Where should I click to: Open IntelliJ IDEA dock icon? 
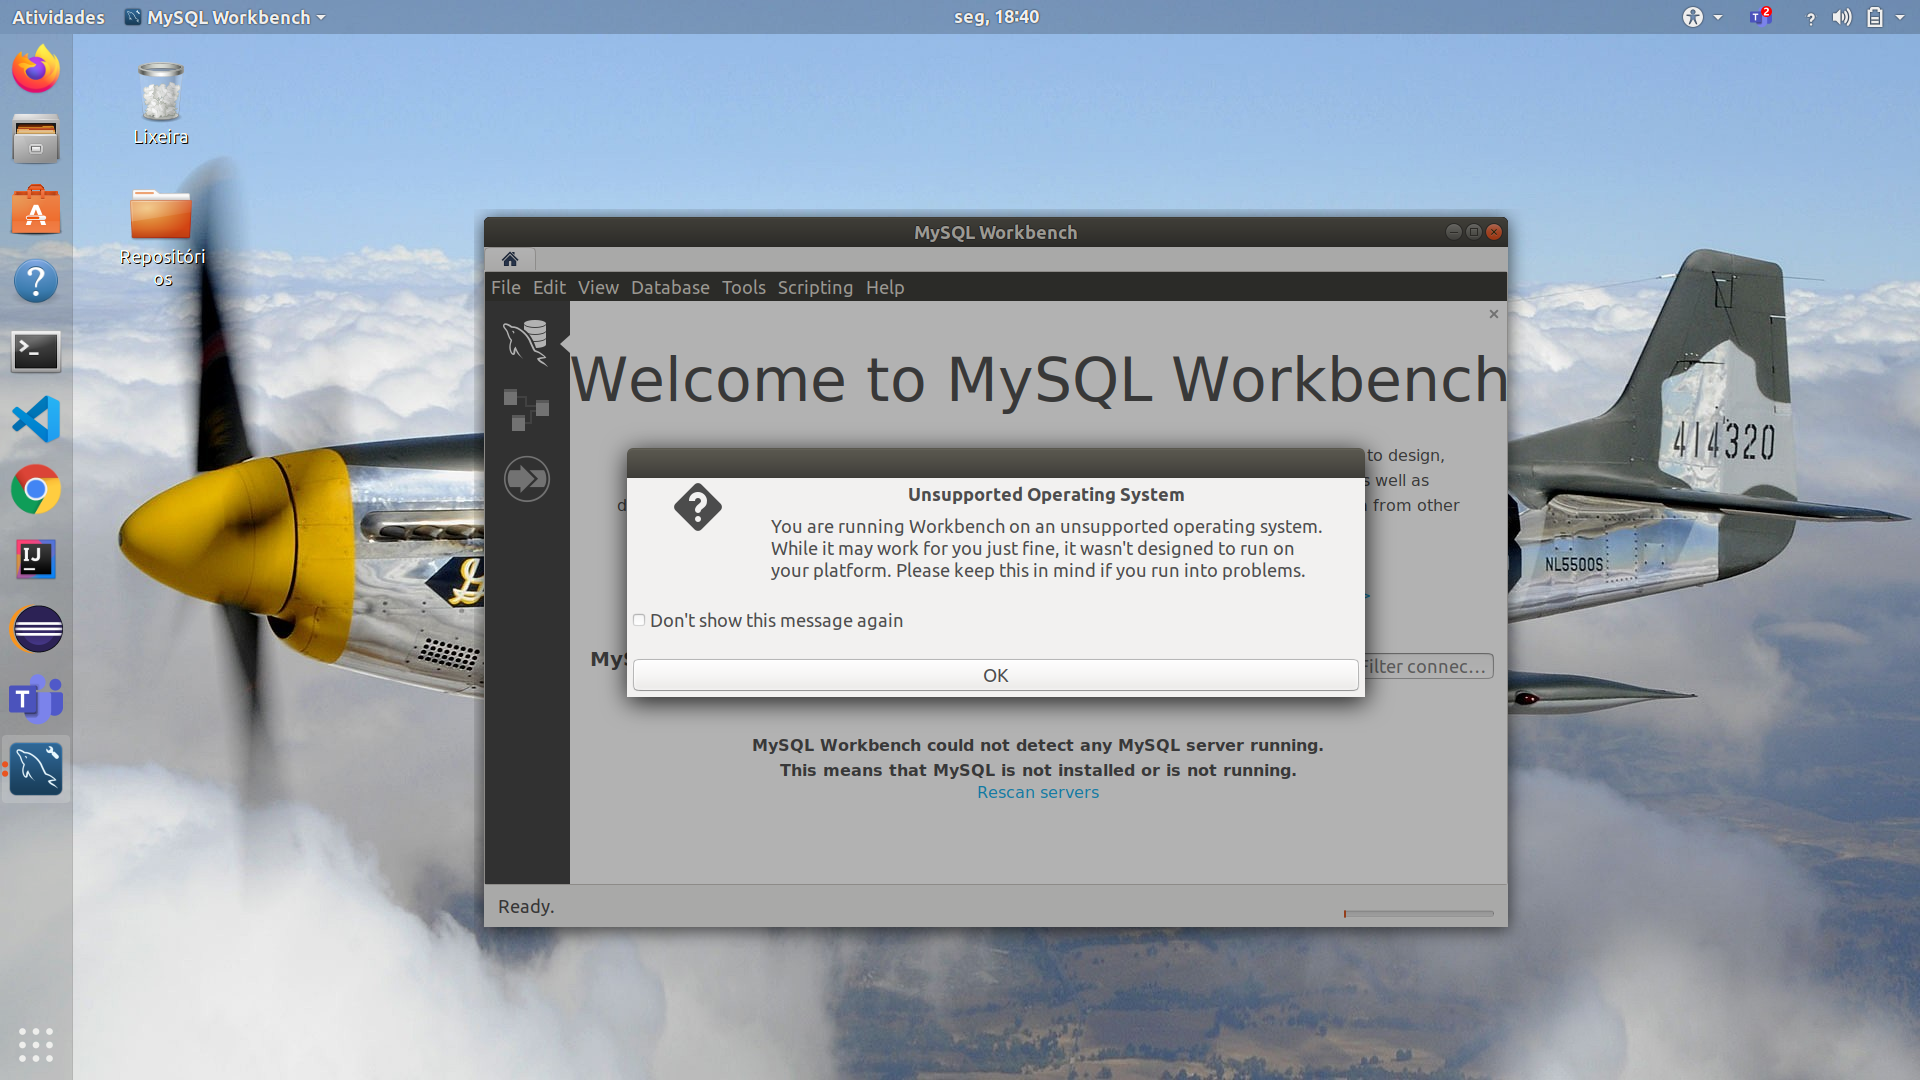[36, 560]
